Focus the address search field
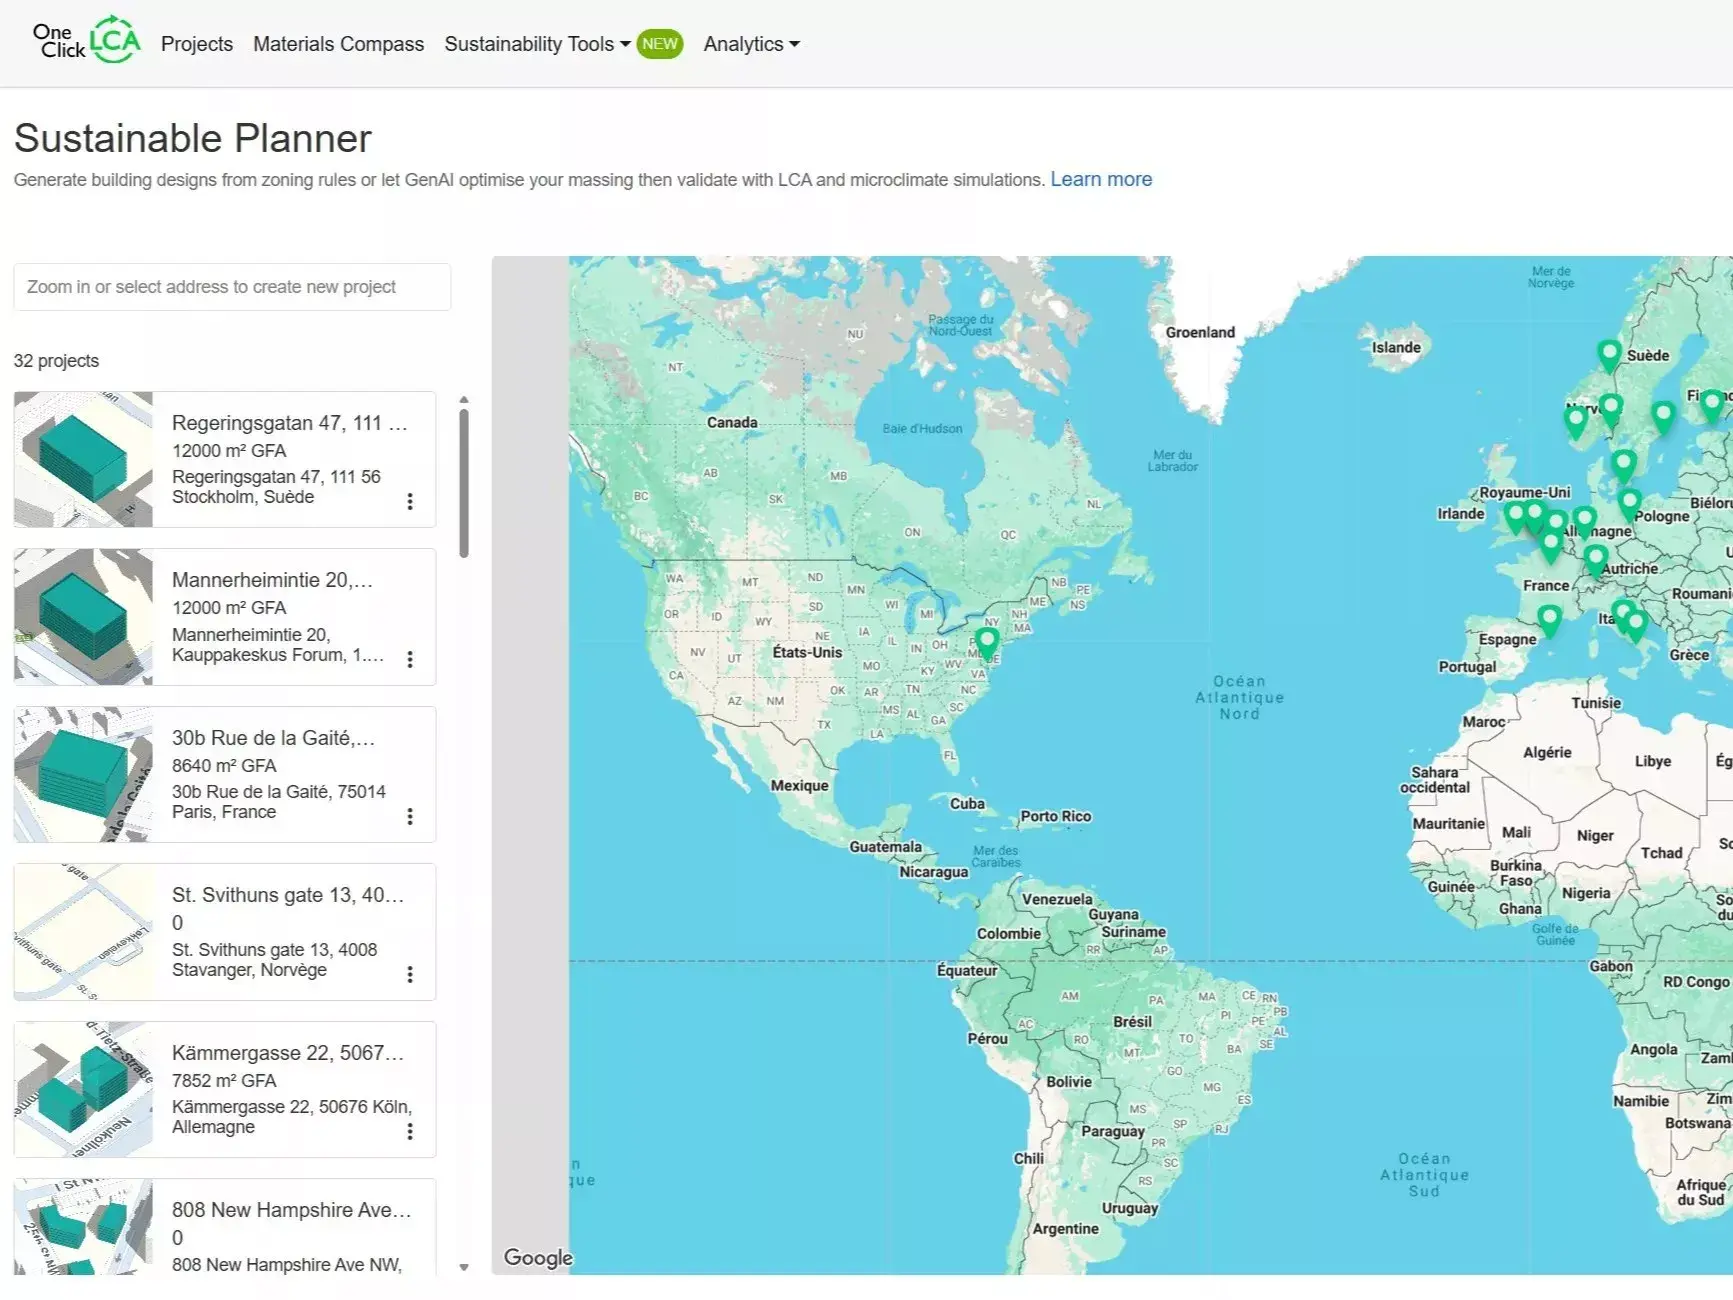1733x1300 pixels. [232, 287]
